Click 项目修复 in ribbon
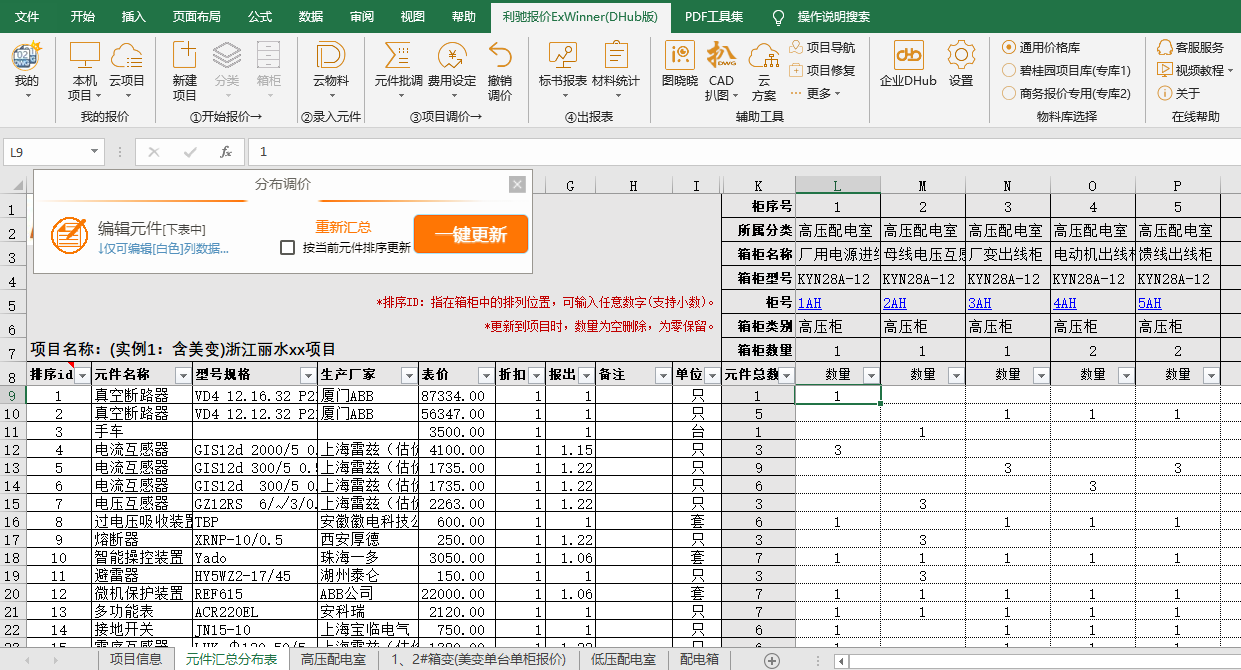The height and width of the screenshot is (670, 1241). [822, 71]
